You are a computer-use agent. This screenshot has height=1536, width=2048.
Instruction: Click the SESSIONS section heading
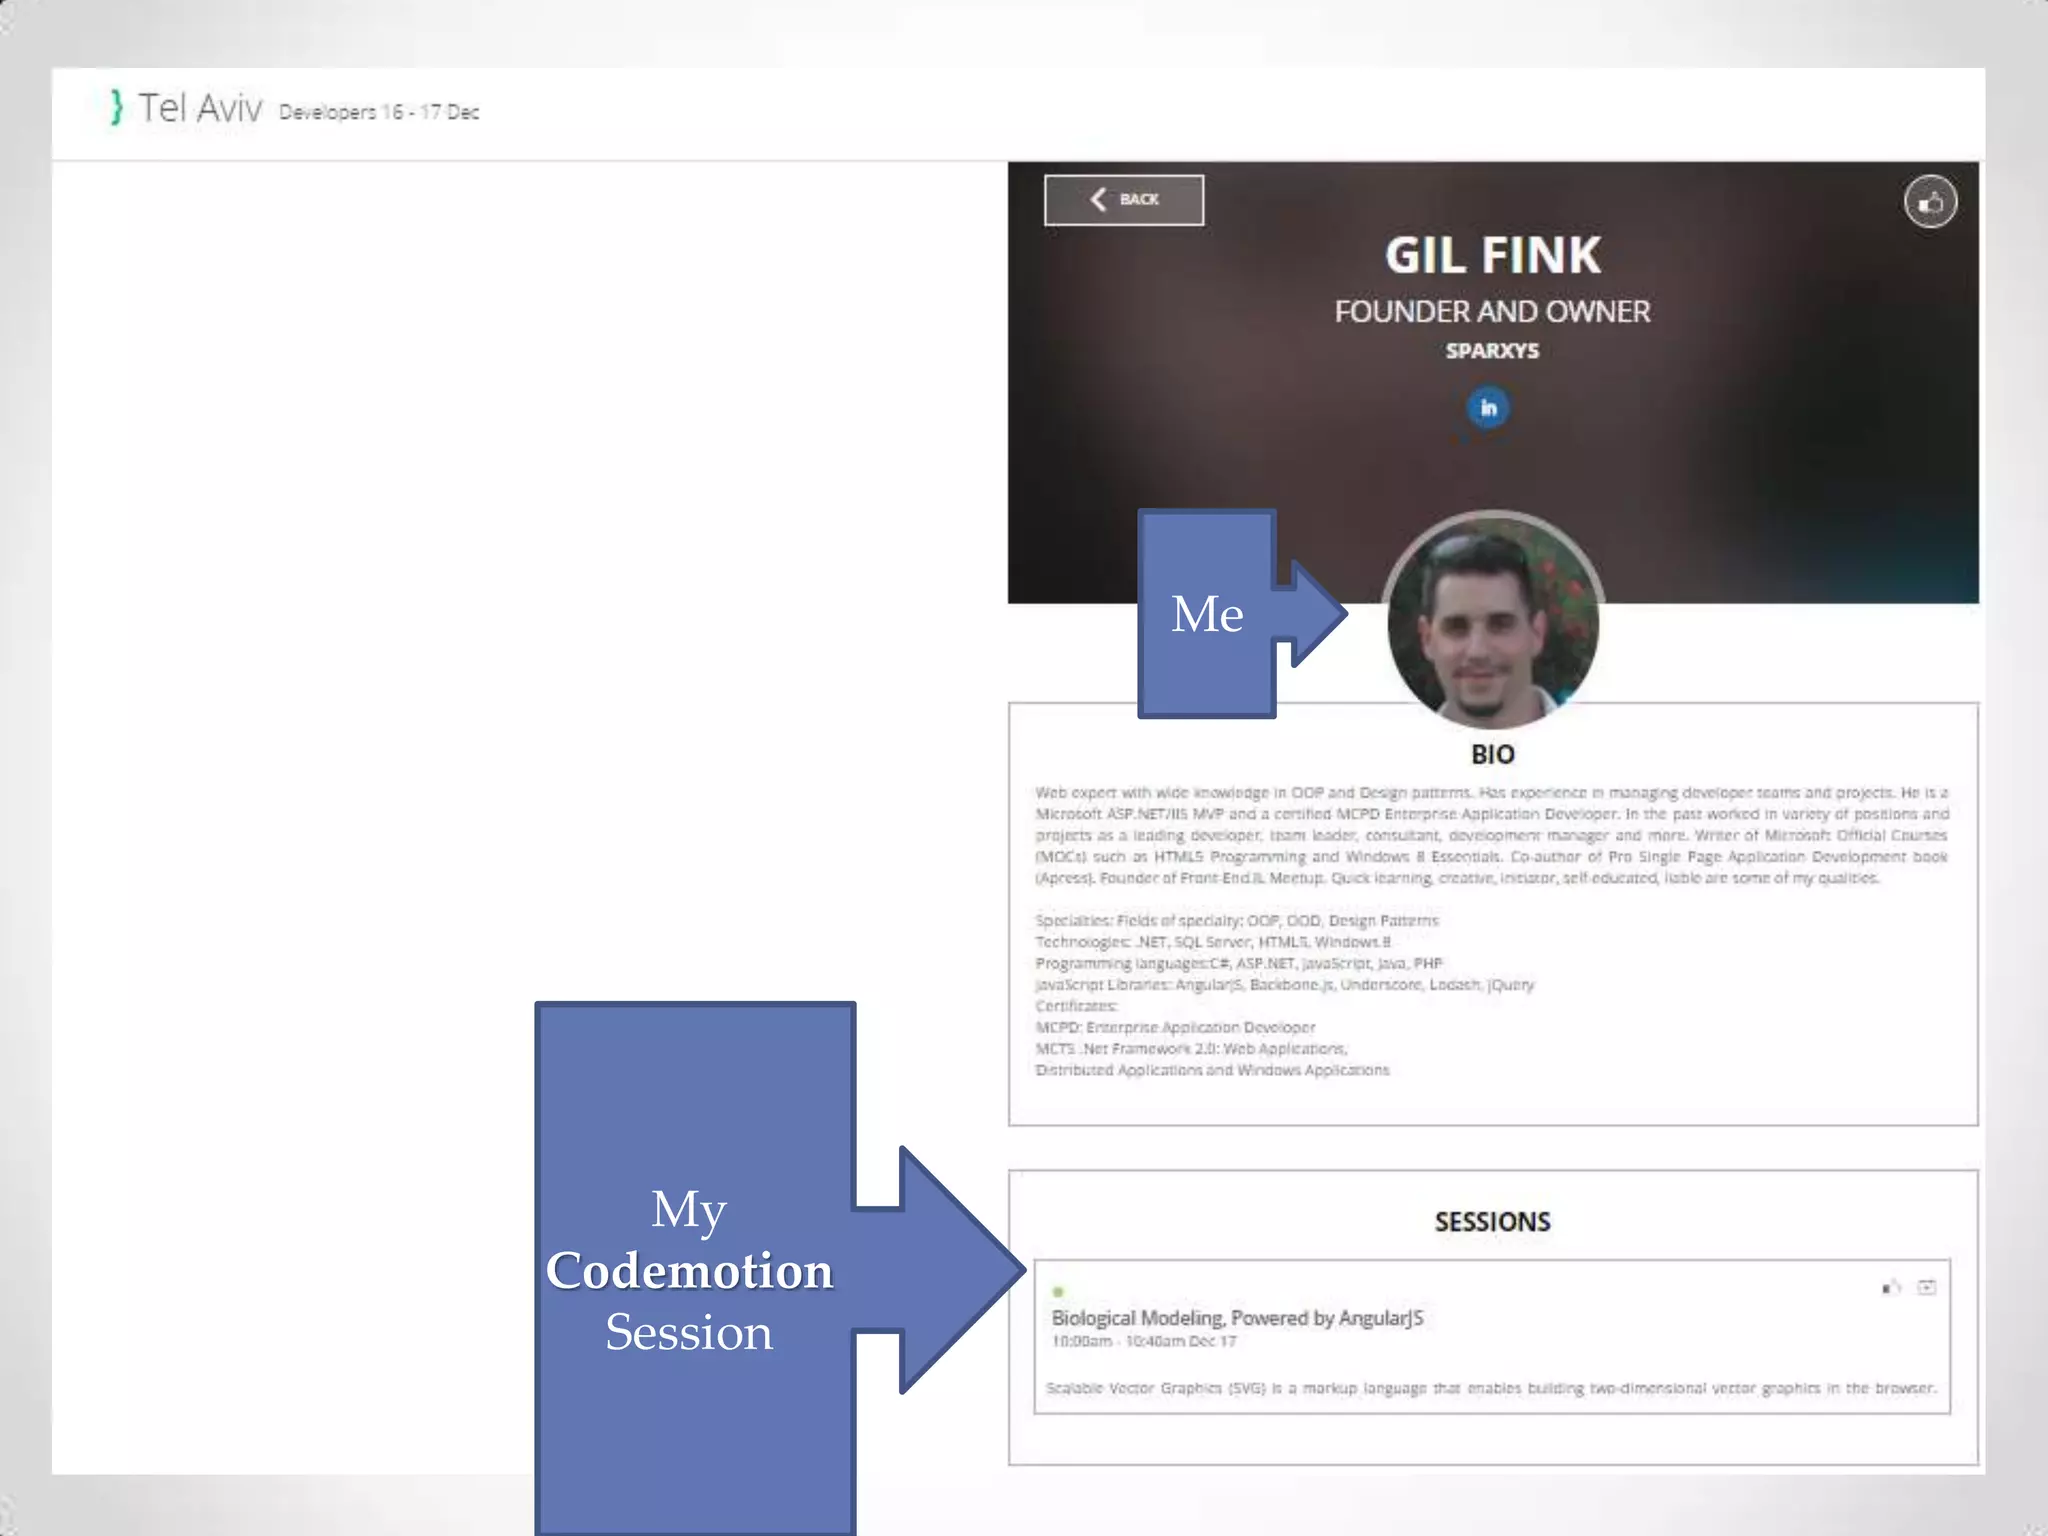coord(1492,1221)
